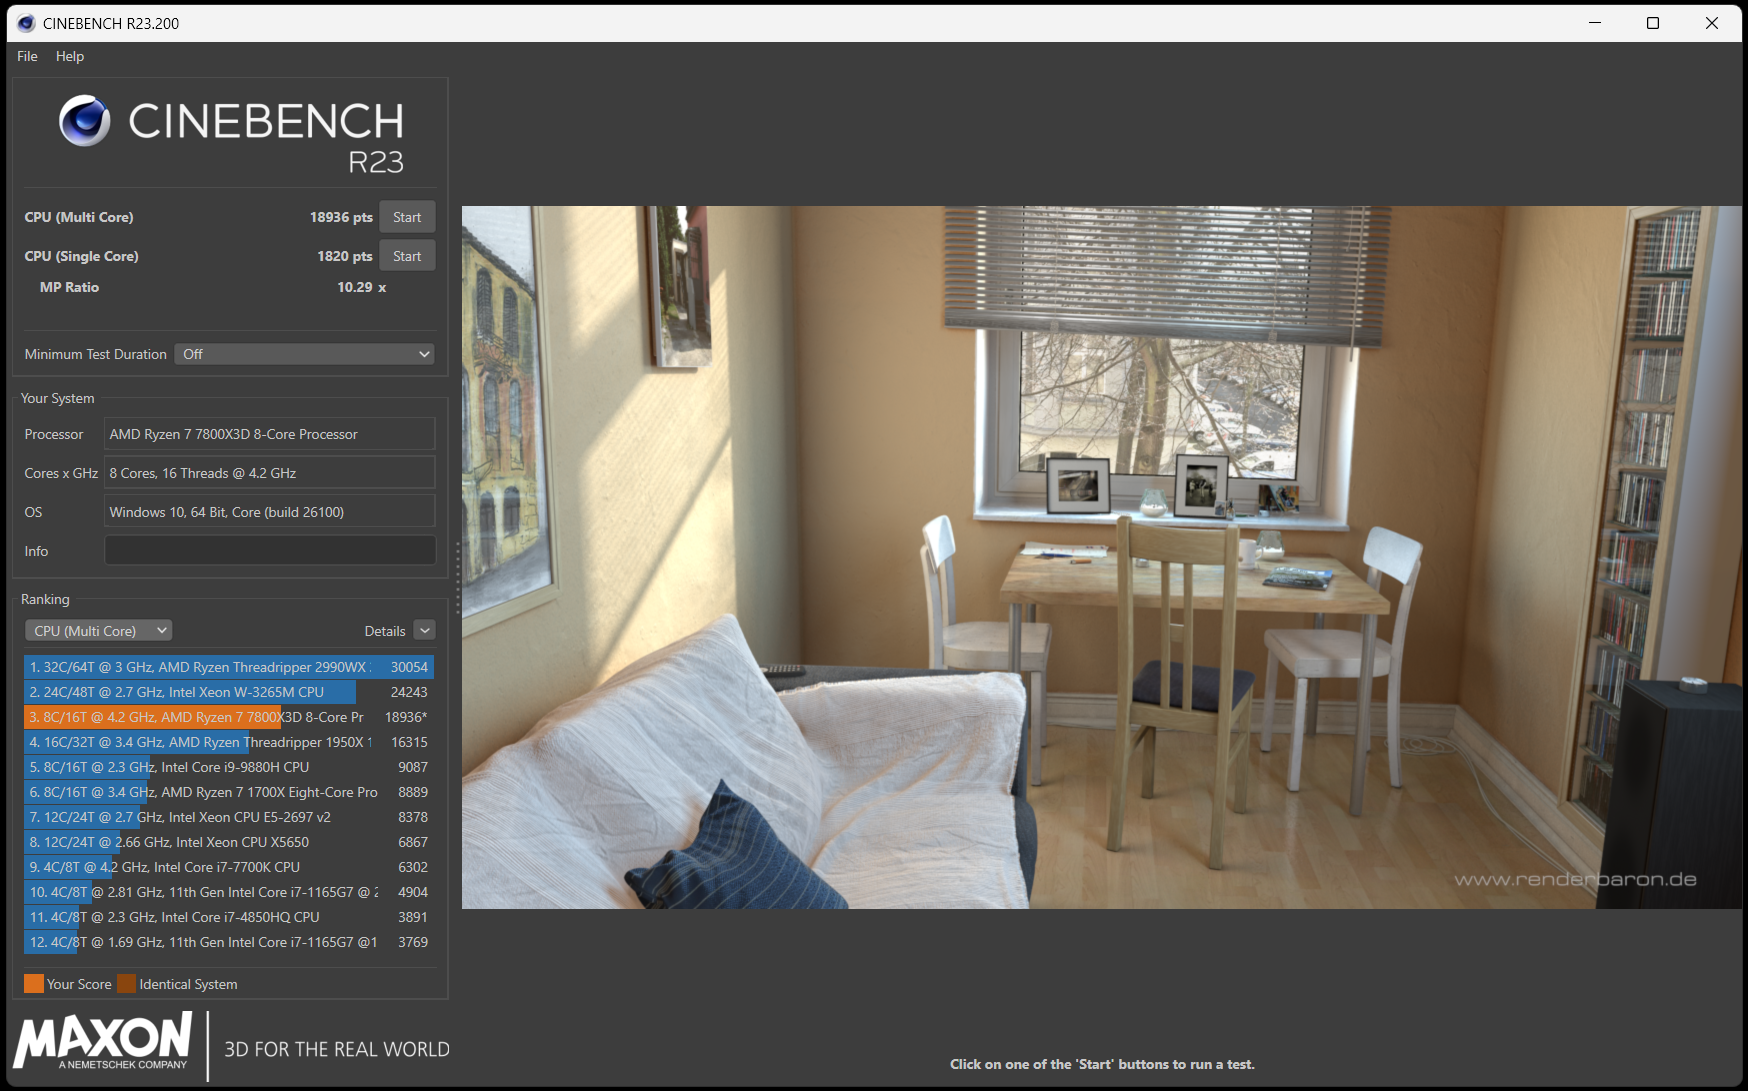Click the status message about Start buttons
The height and width of the screenshot is (1091, 1748).
click(x=1102, y=1064)
